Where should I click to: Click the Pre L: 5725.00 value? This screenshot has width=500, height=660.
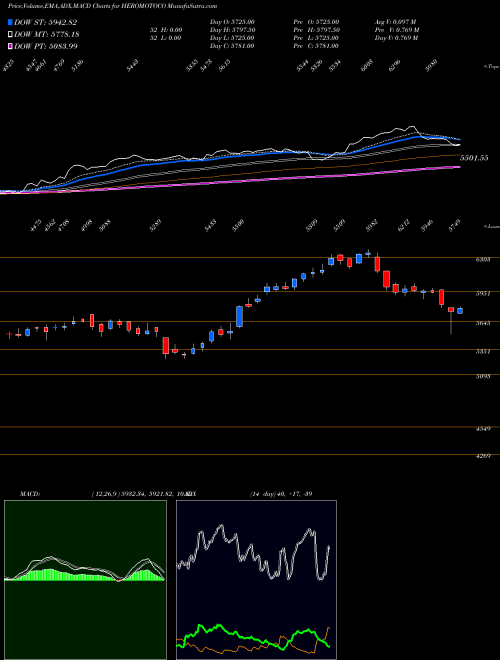[316, 38]
